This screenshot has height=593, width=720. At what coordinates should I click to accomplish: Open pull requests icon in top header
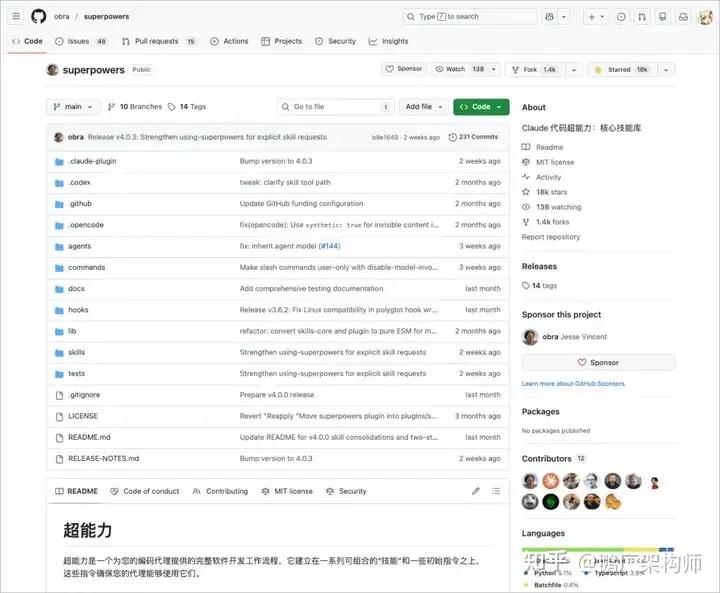(641, 17)
